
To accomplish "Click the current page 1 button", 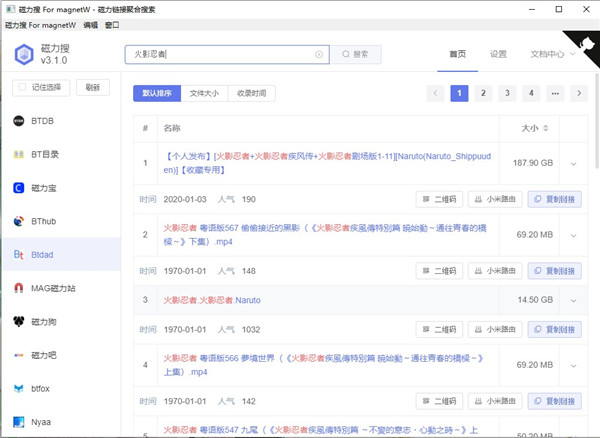I will 459,93.
